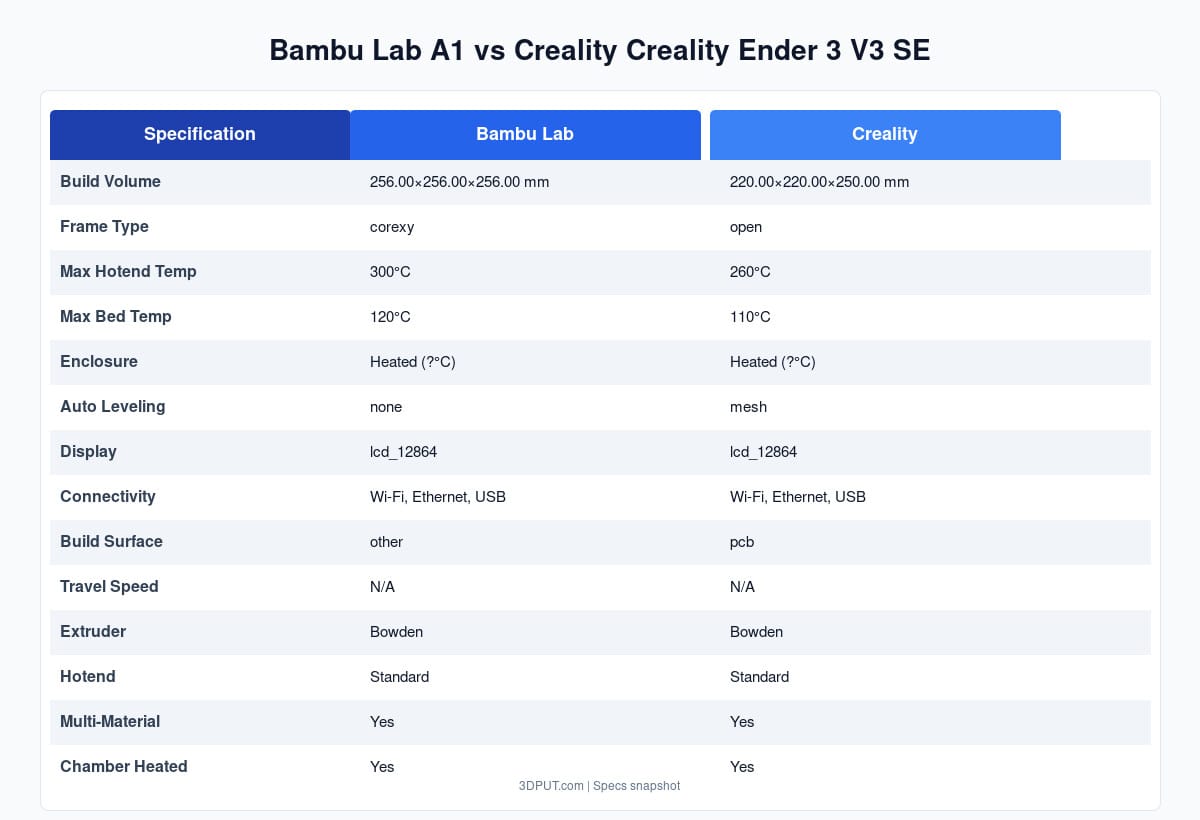The height and width of the screenshot is (820, 1200).
Task: Click the Auto Leveling row label
Action: tap(112, 407)
